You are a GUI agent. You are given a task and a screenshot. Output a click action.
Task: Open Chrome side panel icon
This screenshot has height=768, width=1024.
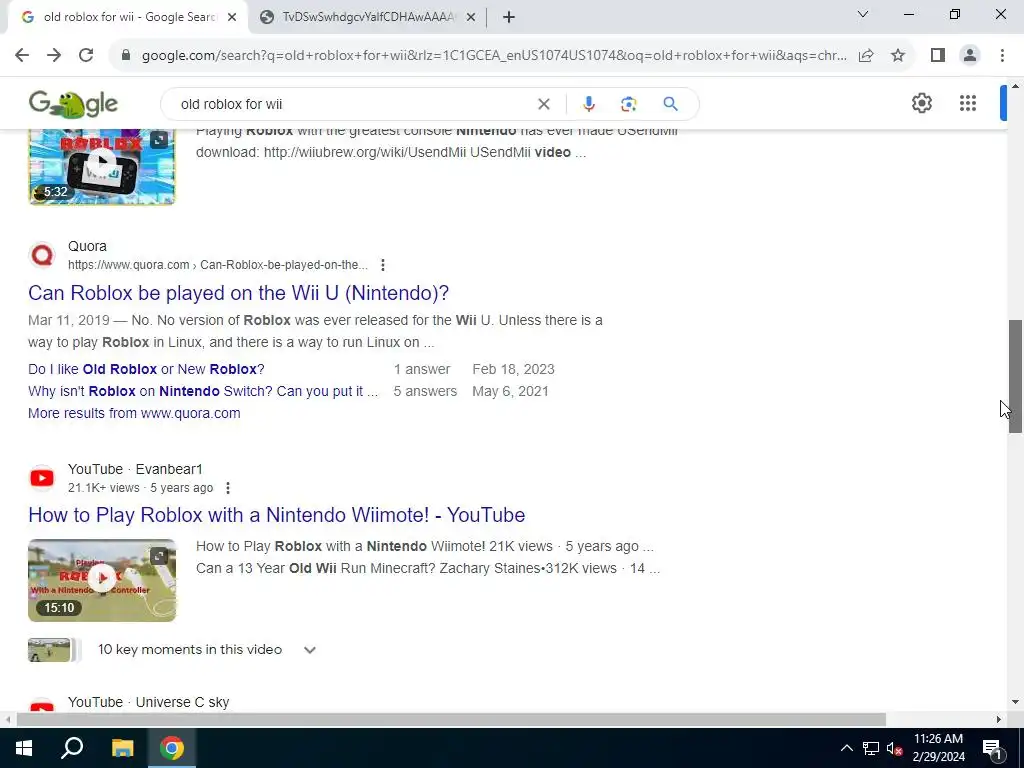pos(938,56)
